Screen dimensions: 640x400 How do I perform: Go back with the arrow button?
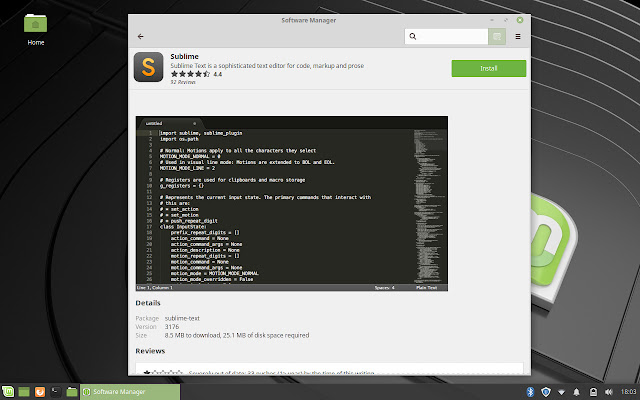(140, 37)
